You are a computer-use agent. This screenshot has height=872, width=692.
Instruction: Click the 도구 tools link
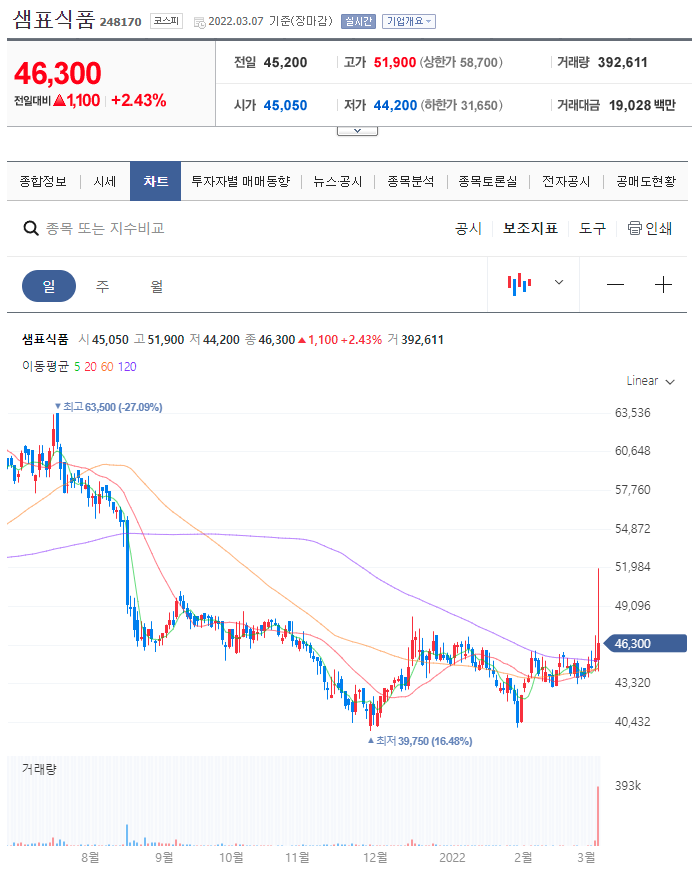tap(592, 228)
